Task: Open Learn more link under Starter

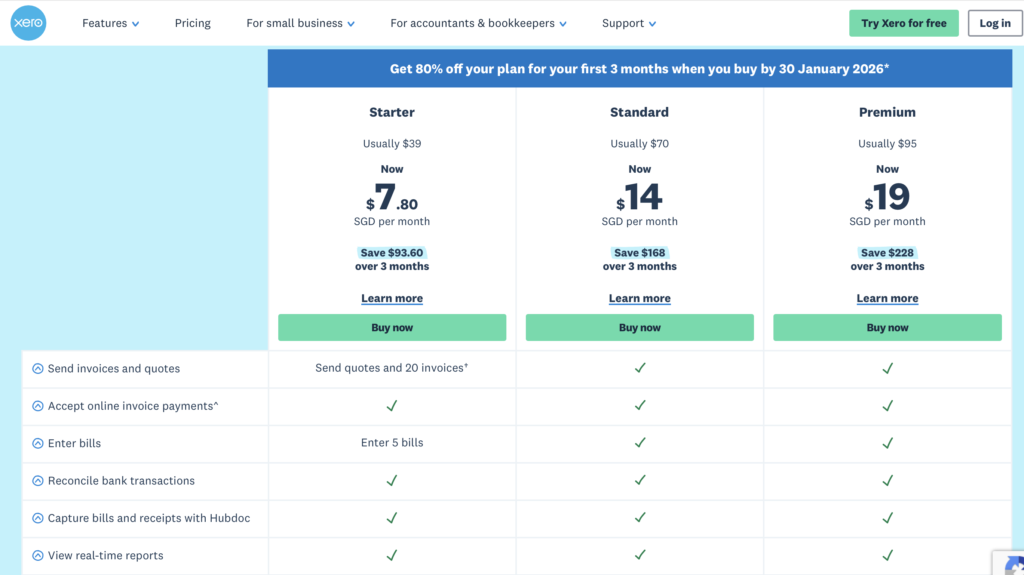Action: pyautogui.click(x=392, y=299)
